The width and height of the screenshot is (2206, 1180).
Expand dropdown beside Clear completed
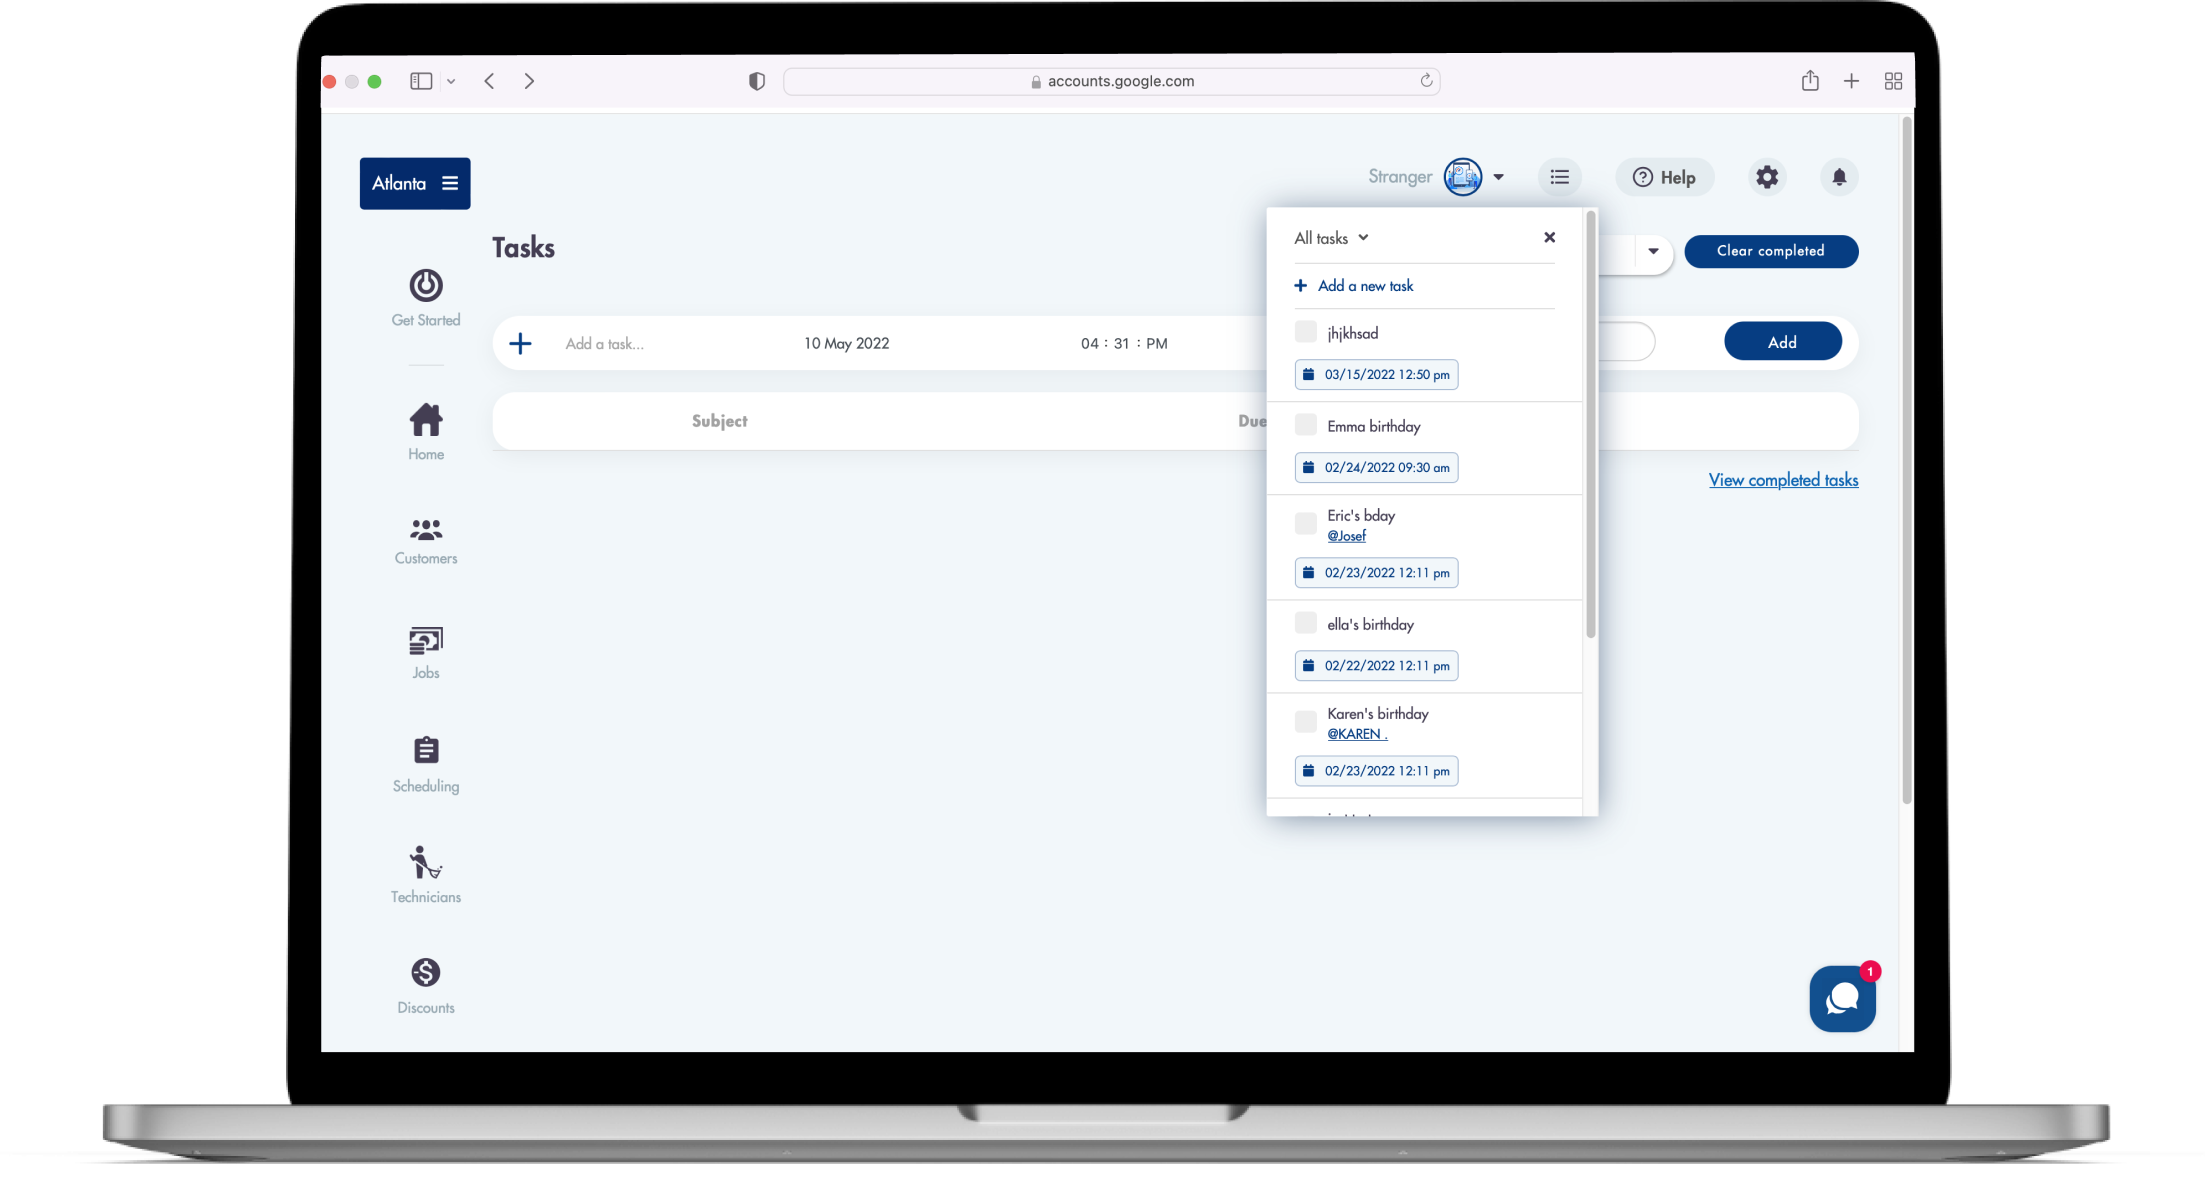[x=1653, y=251]
